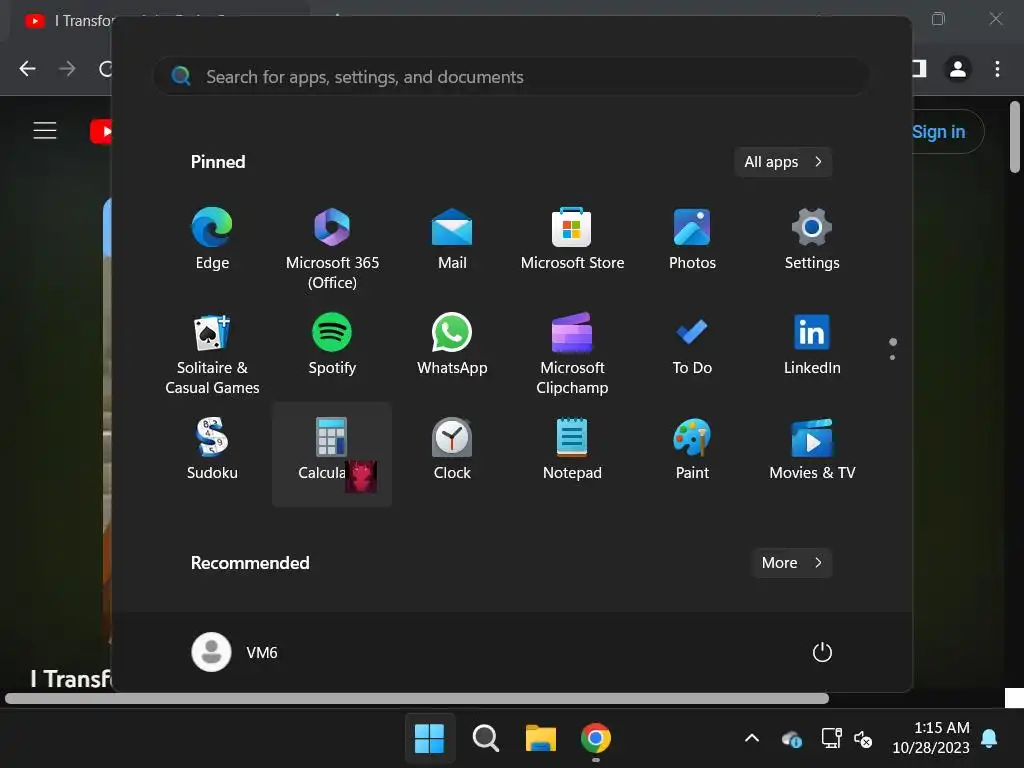Open notifications bell
The height and width of the screenshot is (768, 1024).
989,738
